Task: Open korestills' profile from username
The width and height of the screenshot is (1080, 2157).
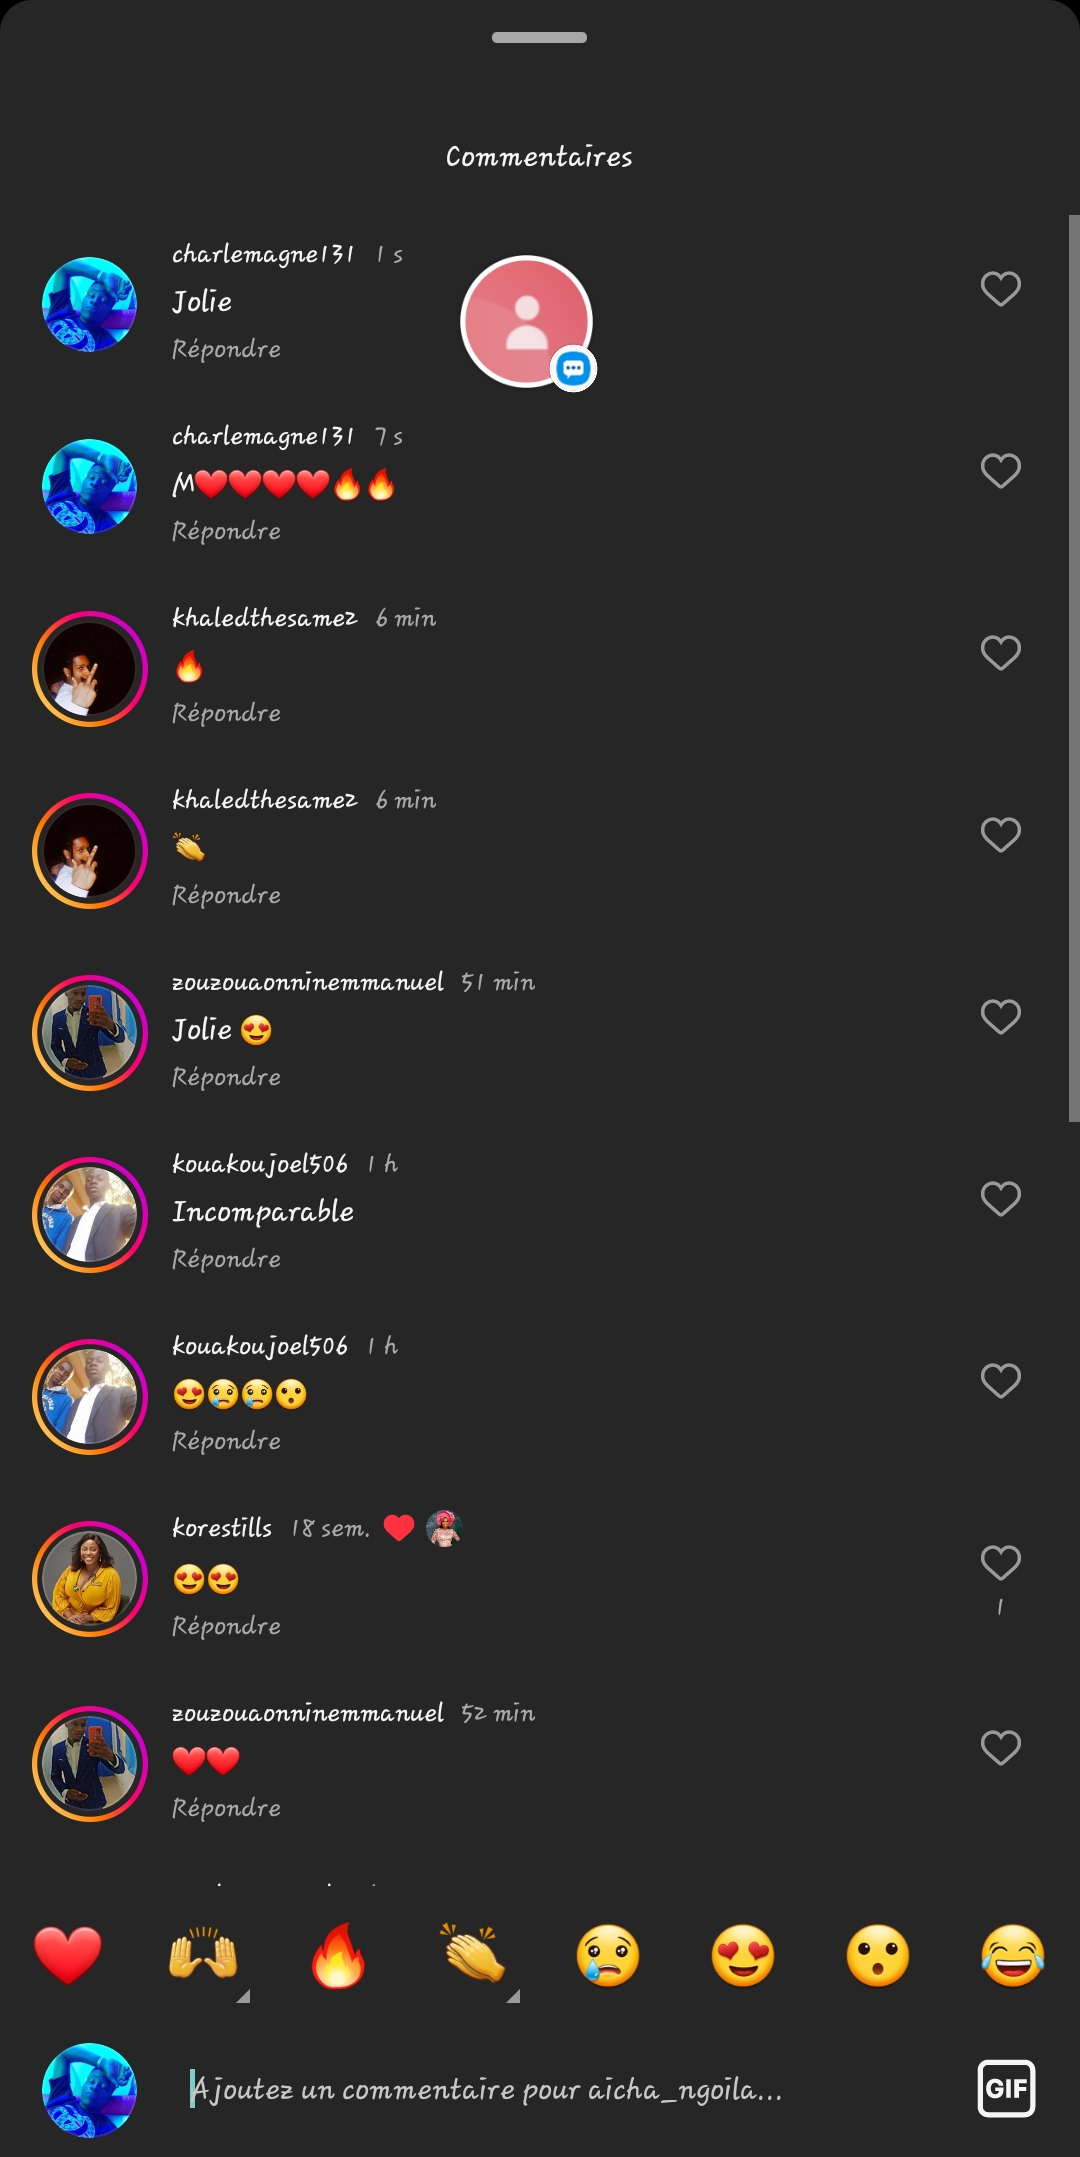Action: coord(222,1528)
